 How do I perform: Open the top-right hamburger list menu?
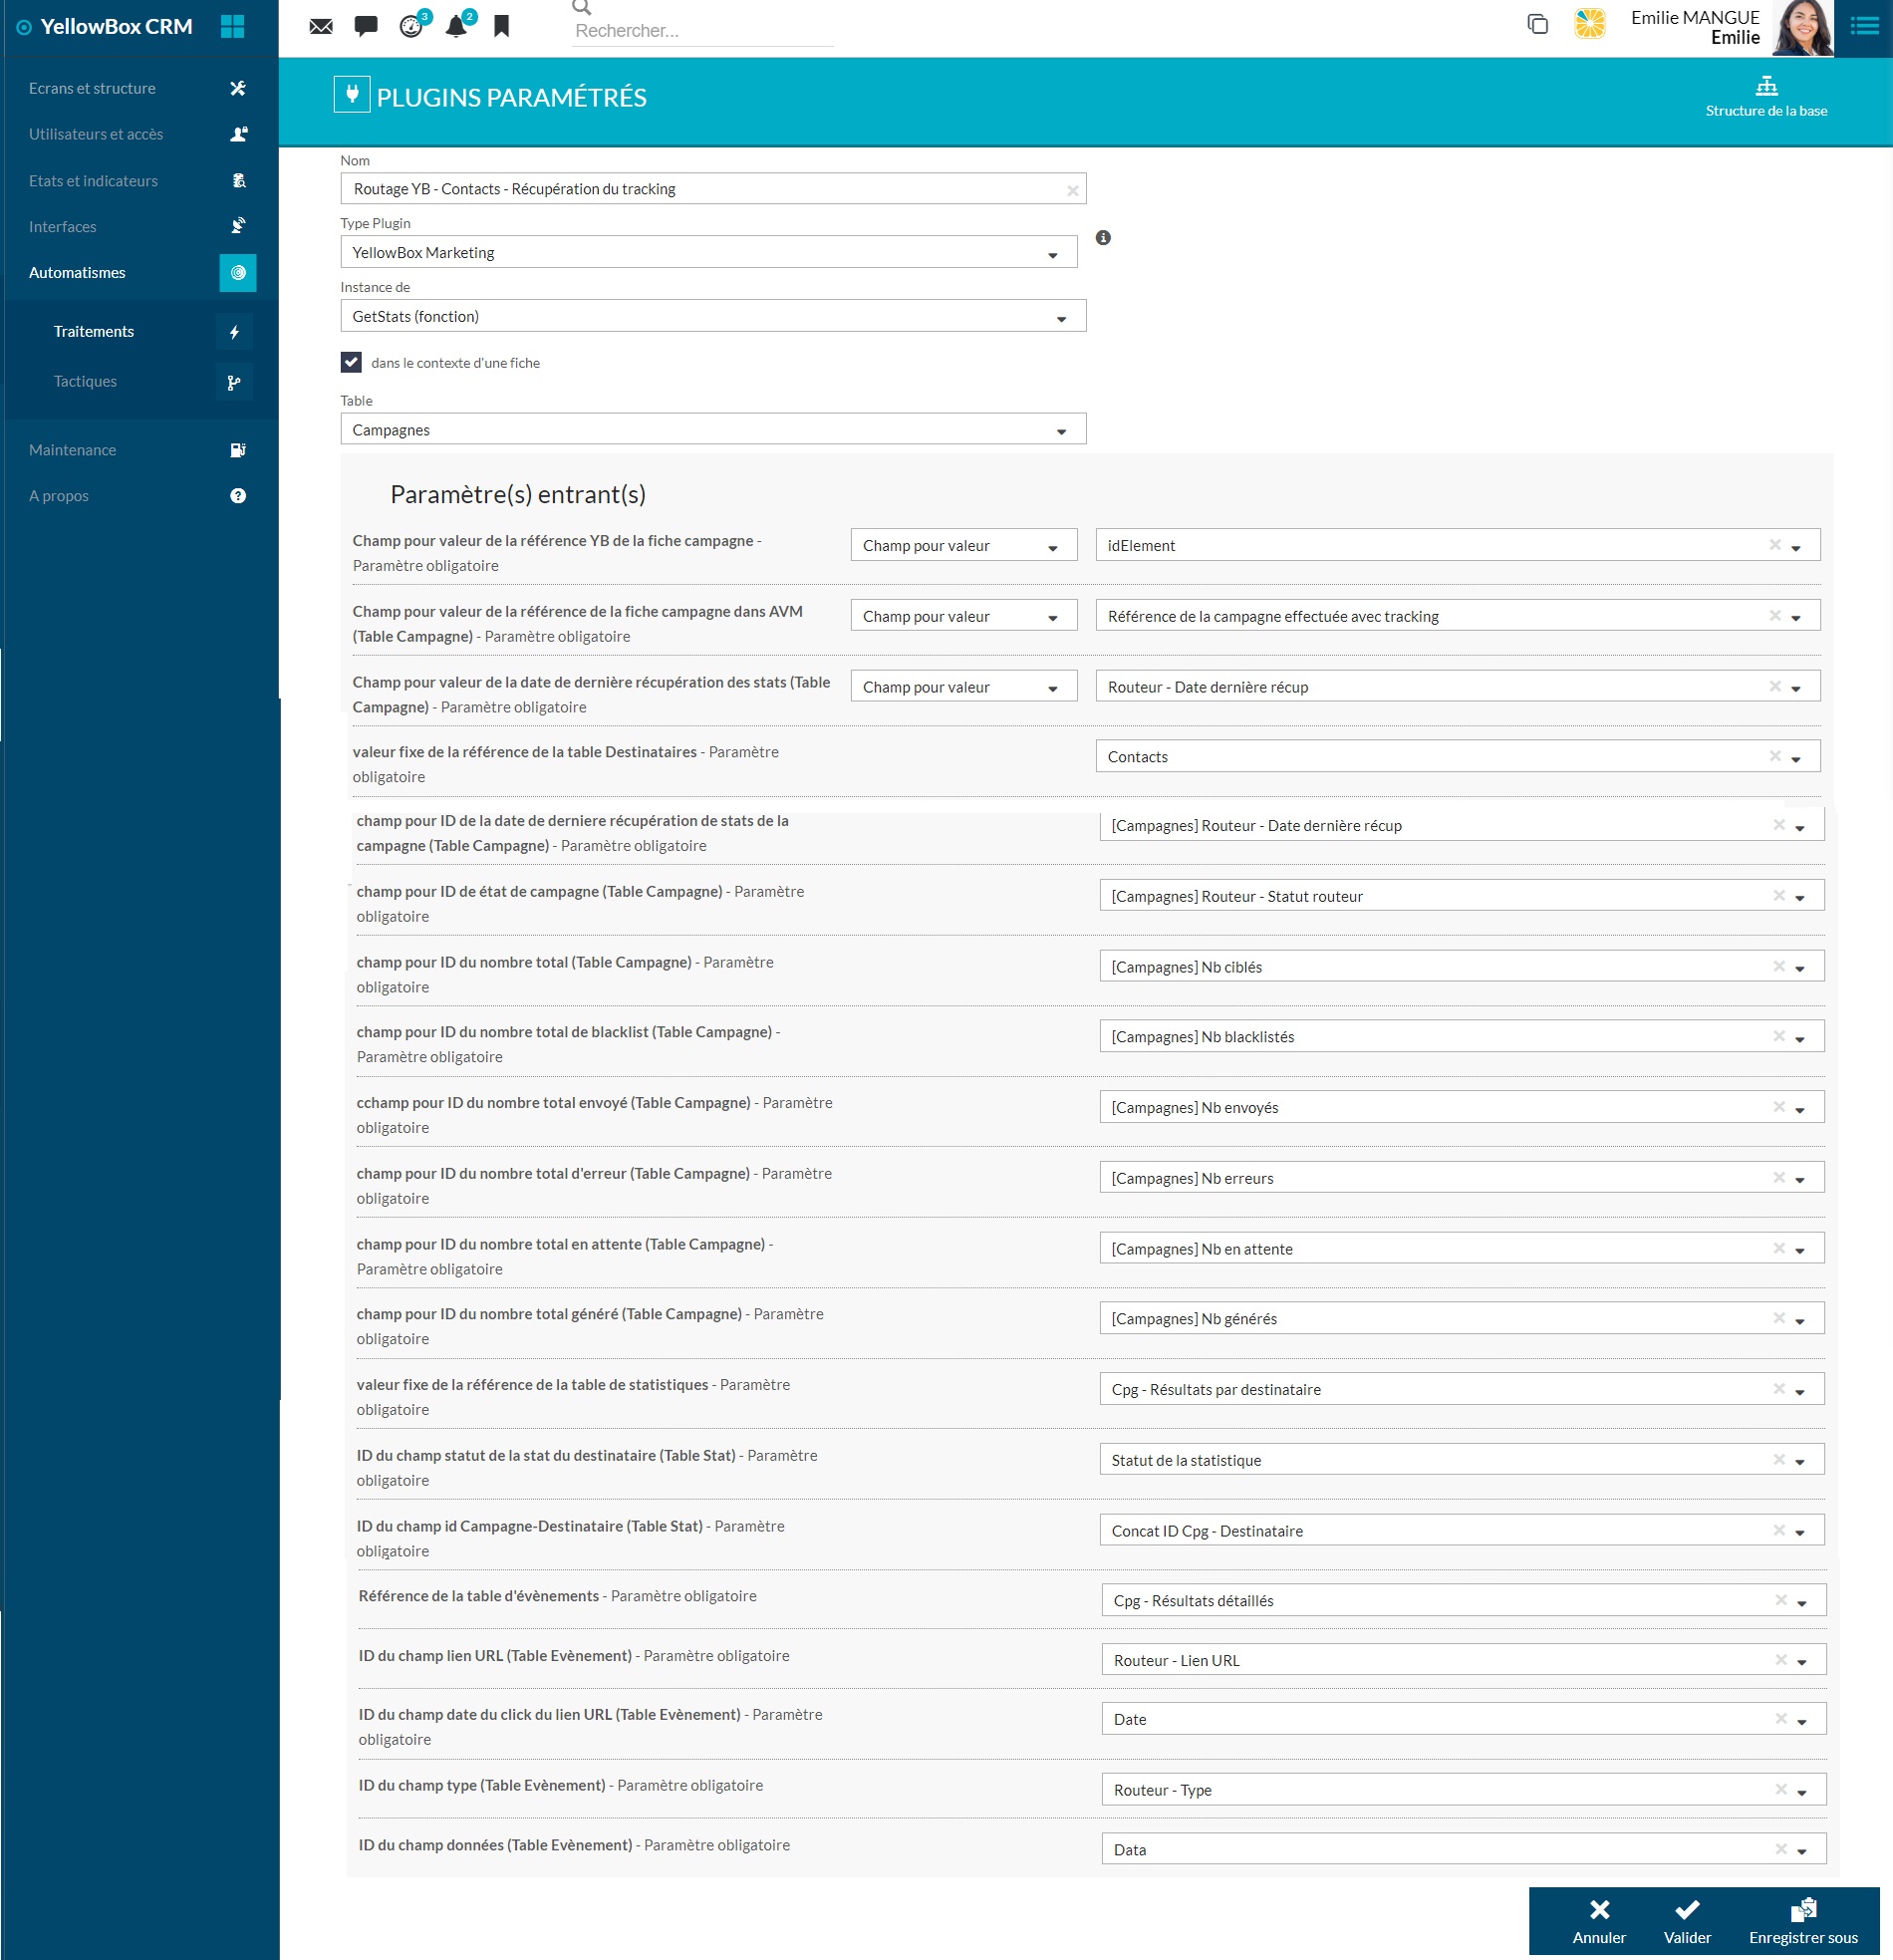tap(1864, 27)
